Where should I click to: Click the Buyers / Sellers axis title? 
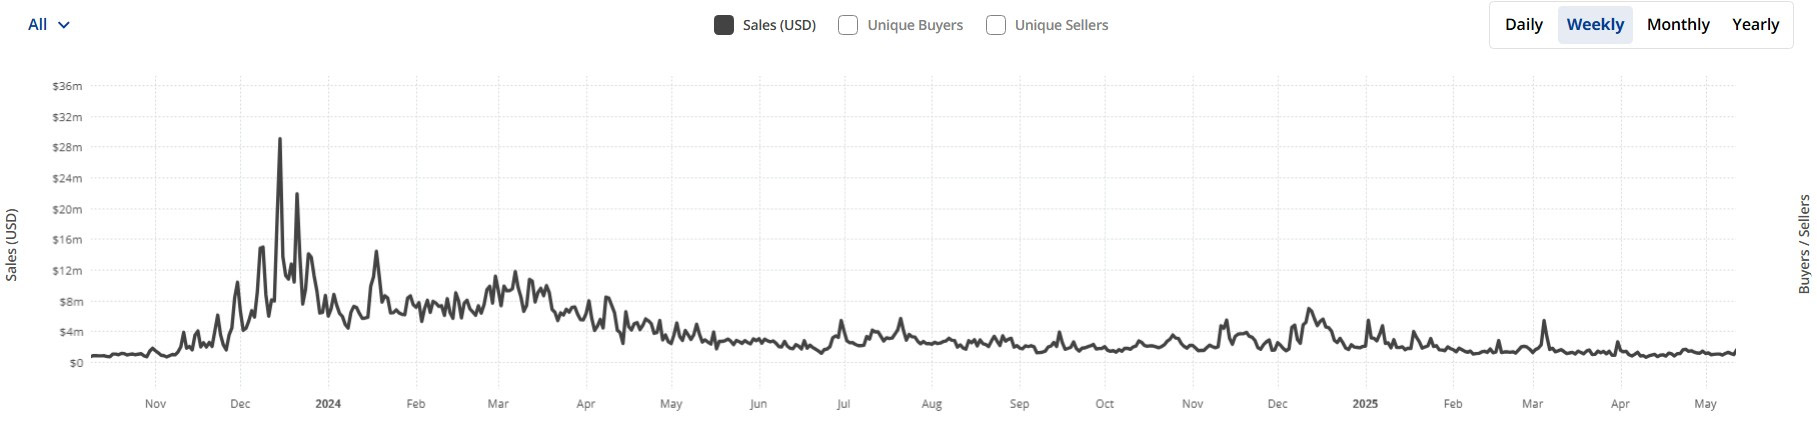[x=1804, y=244]
